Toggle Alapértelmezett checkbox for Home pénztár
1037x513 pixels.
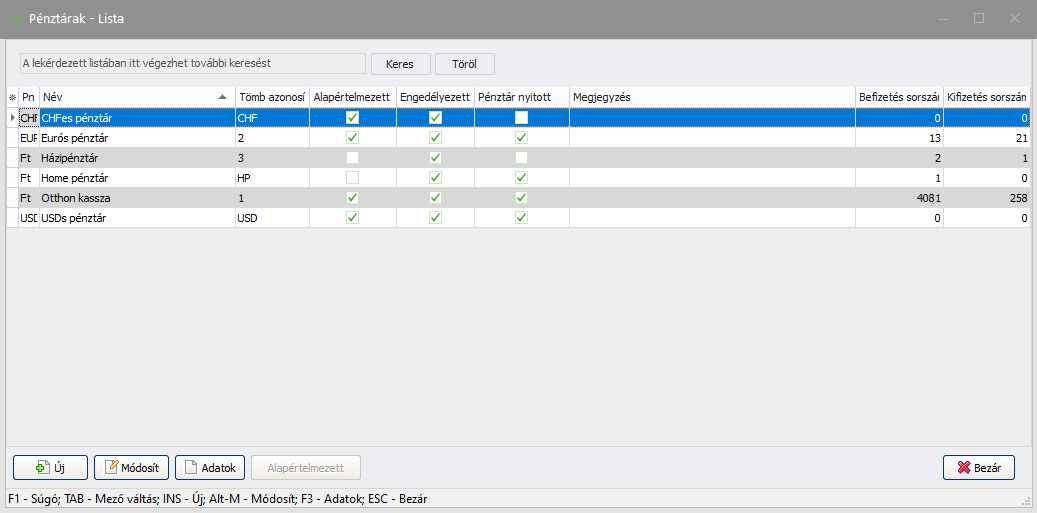pos(352,178)
